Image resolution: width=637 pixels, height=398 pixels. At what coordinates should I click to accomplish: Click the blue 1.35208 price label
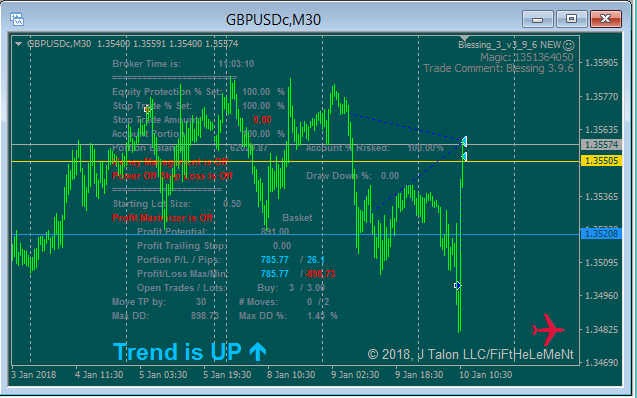click(602, 234)
